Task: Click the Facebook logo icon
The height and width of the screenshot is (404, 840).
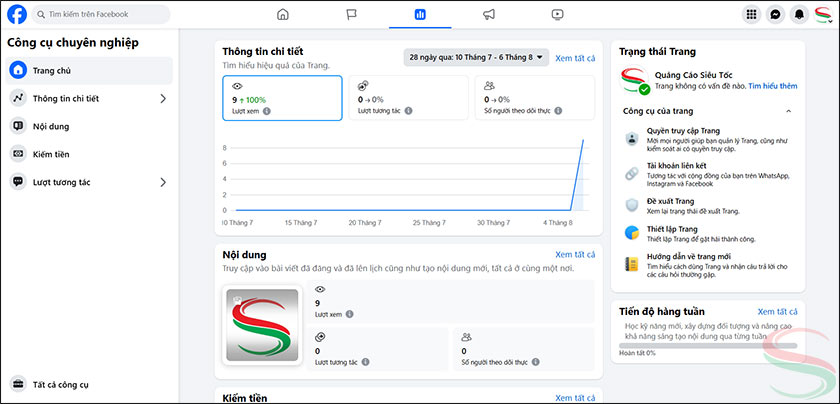Action: point(17,15)
